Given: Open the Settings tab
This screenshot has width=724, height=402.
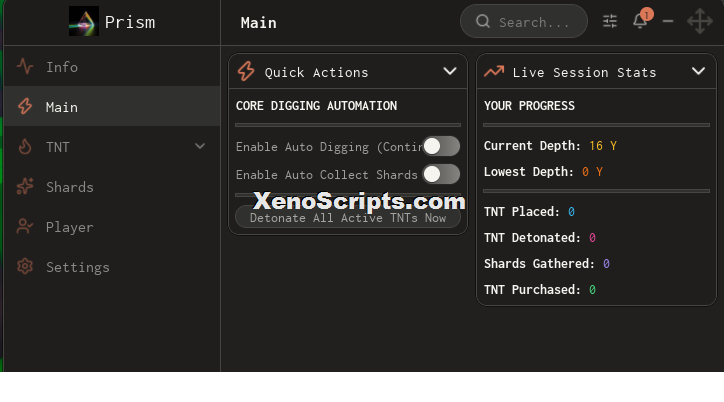Looking at the screenshot, I should (112, 266).
